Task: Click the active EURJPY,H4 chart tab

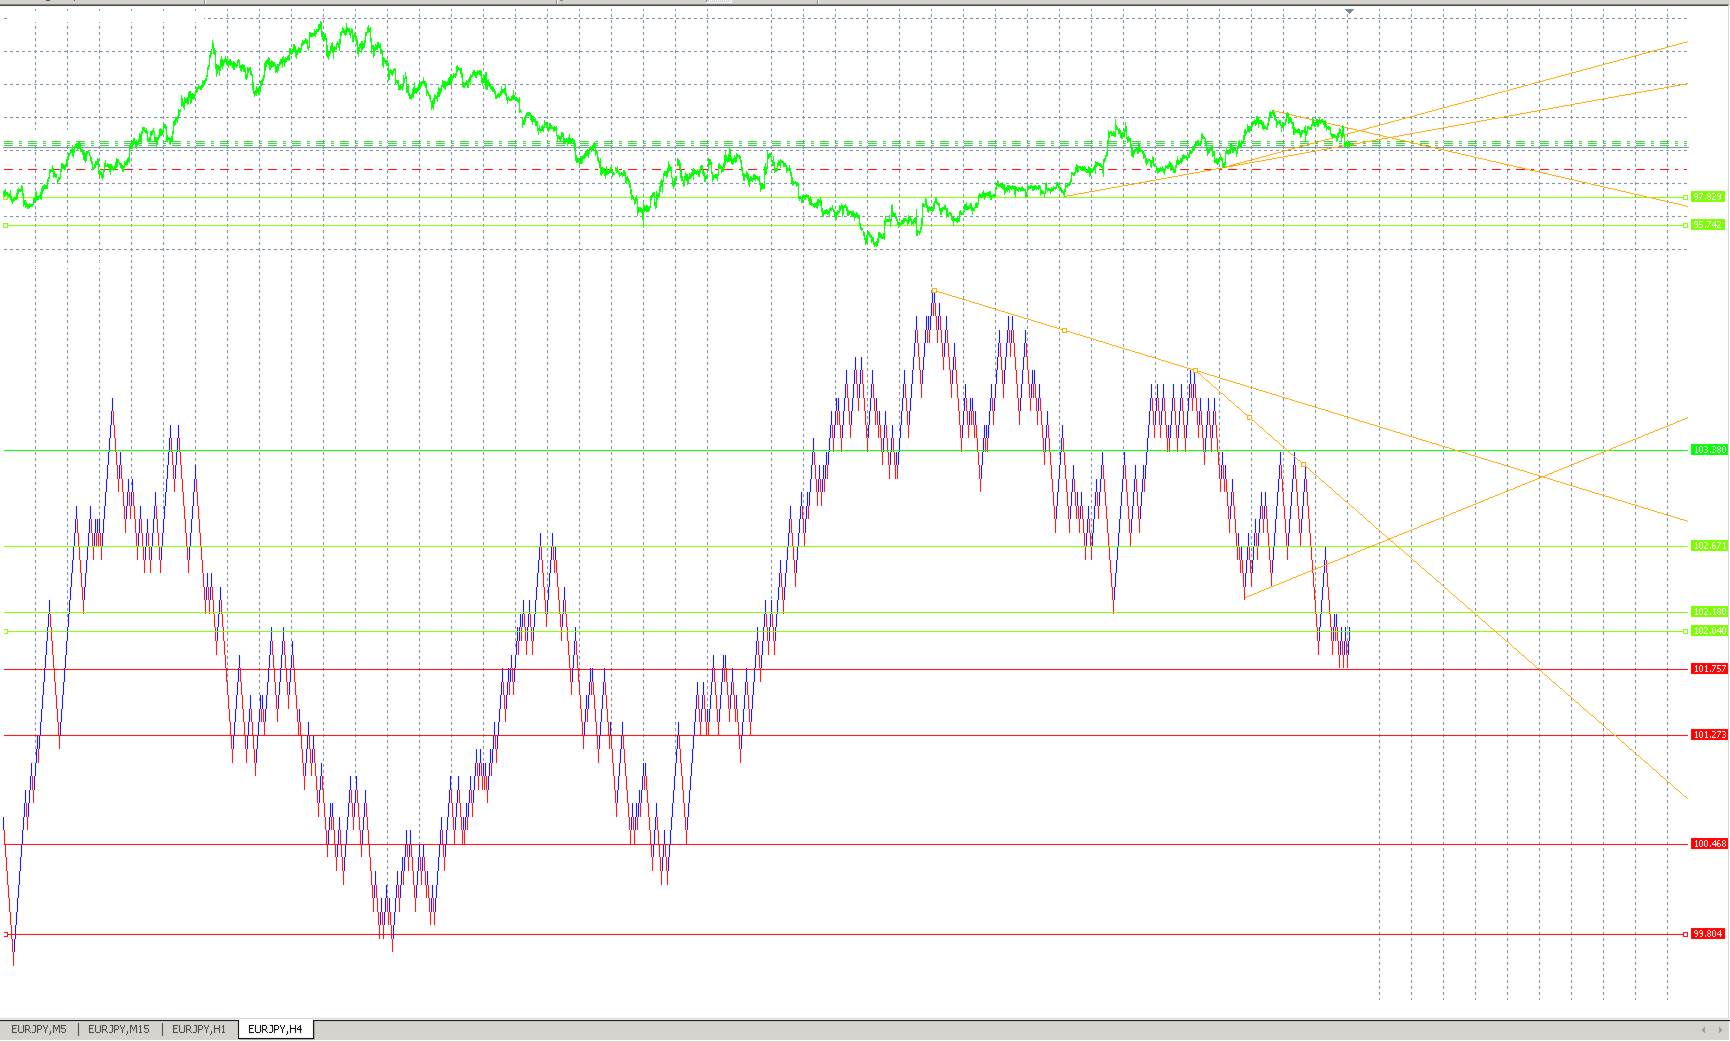Action: [275, 1029]
